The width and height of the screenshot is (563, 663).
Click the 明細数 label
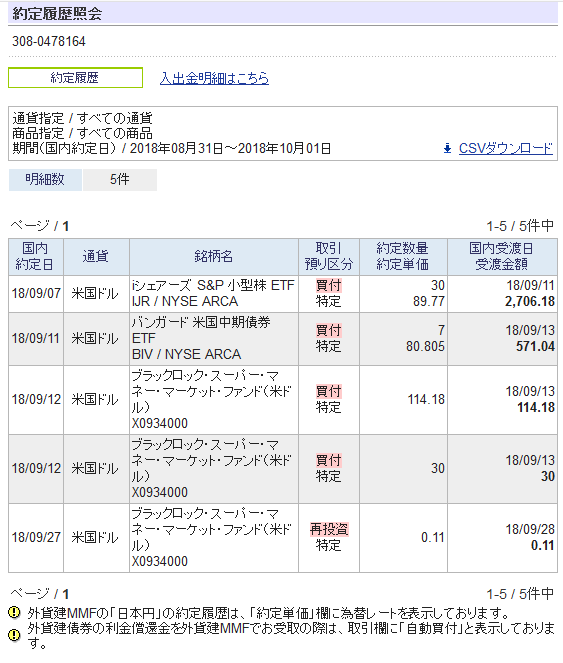[45, 180]
